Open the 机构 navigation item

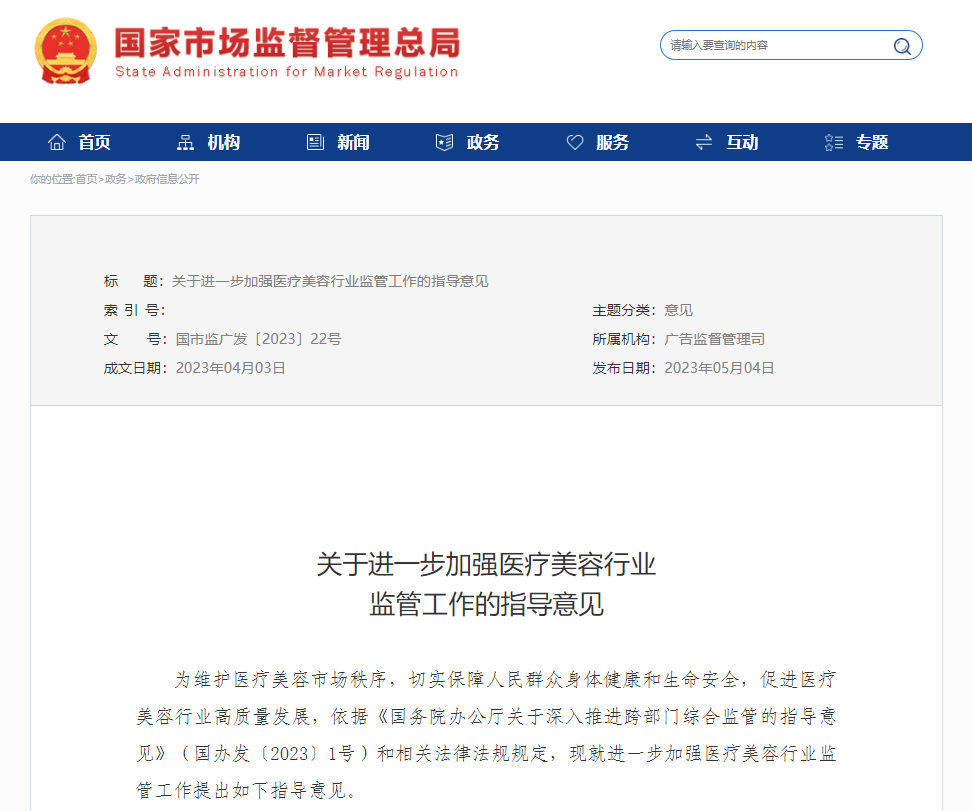tap(223, 143)
